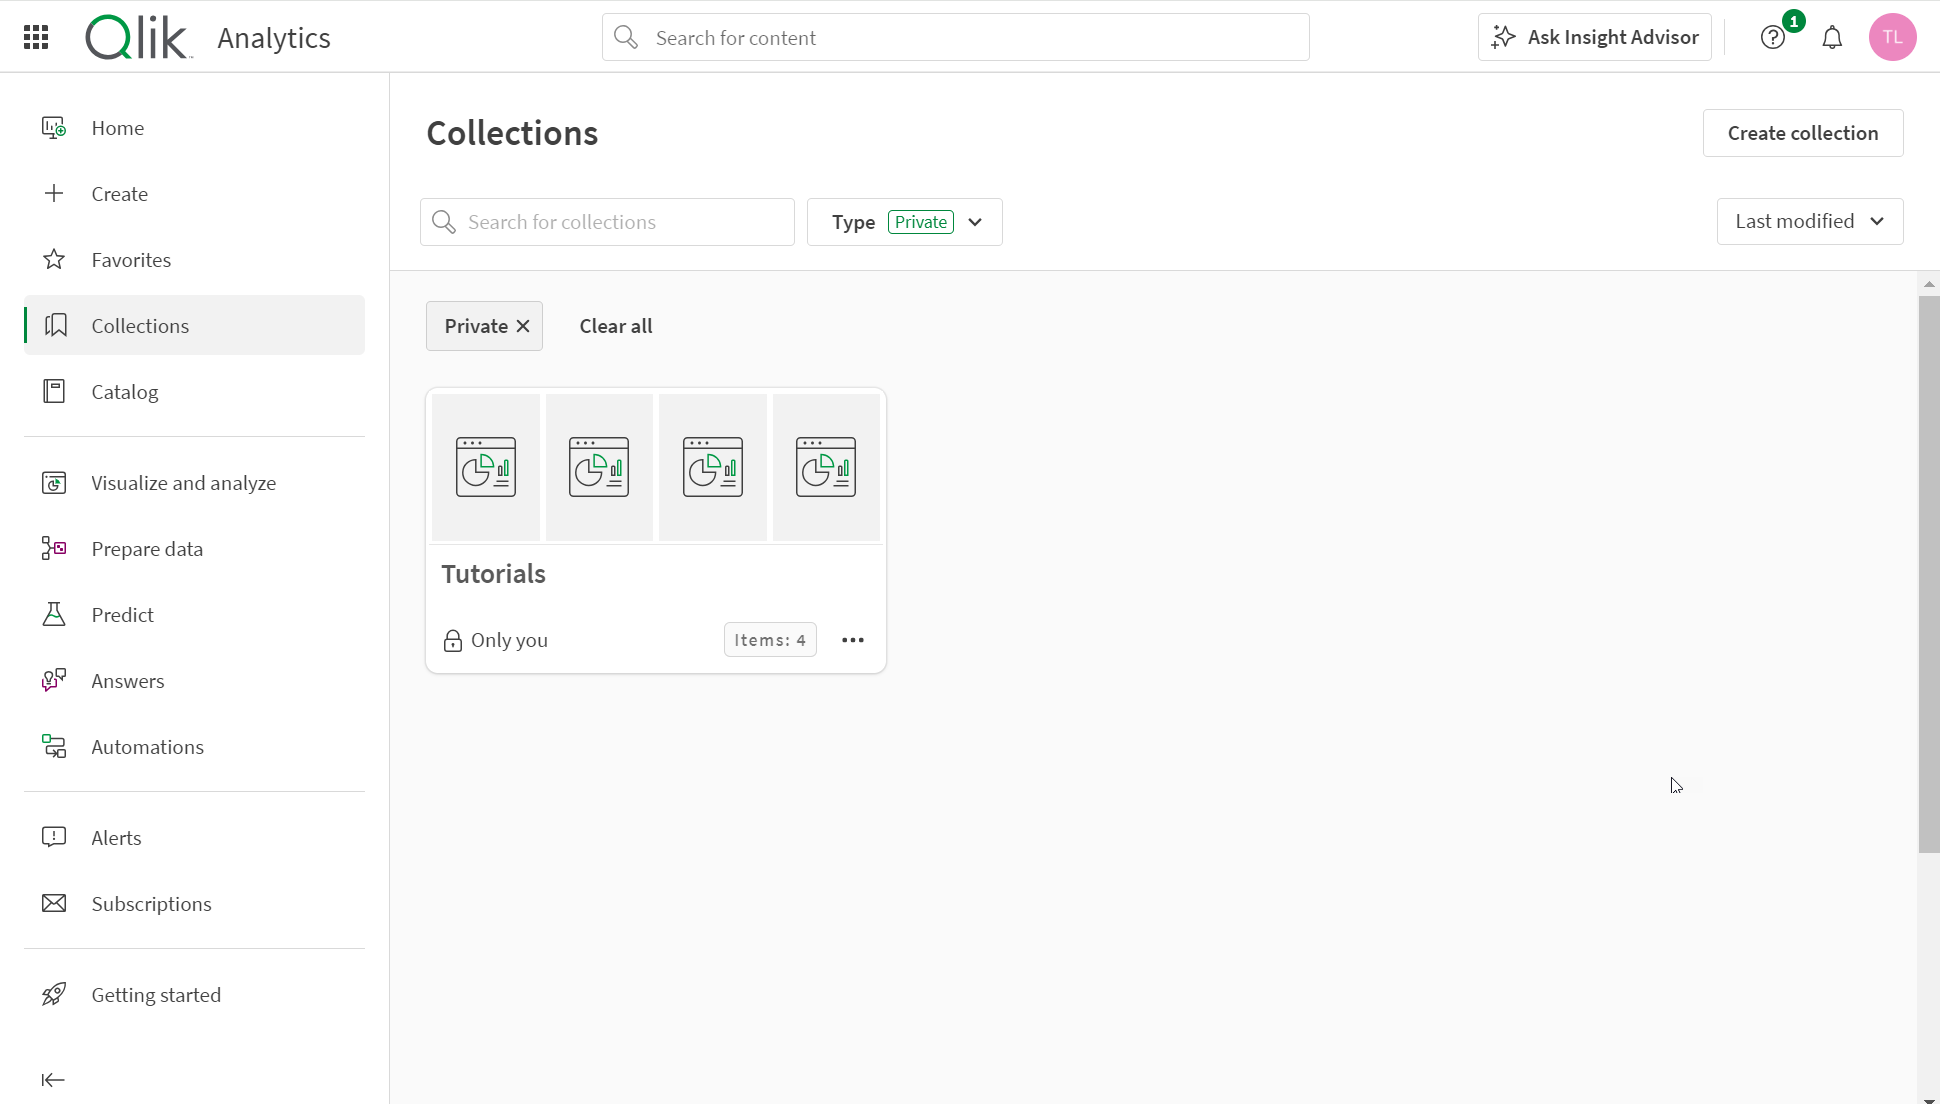Click the Tutorials collection thumbnail
The height and width of the screenshot is (1104, 1940).
coord(656,465)
